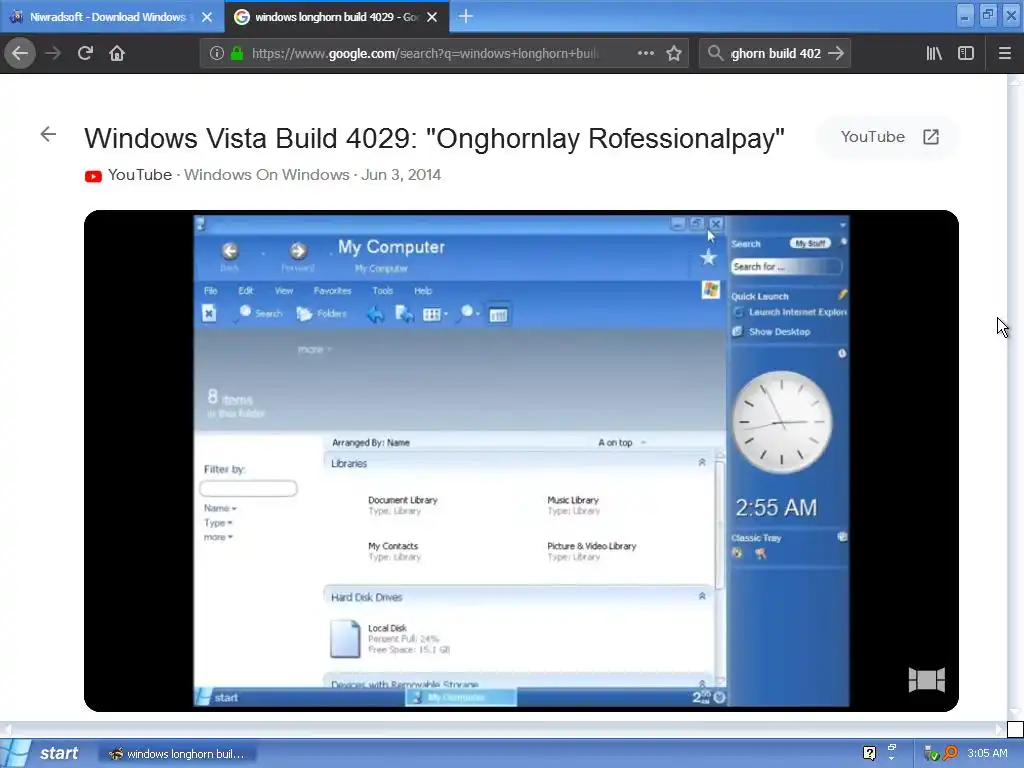This screenshot has height=768, width=1024.
Task: Click the horizontal scrollbar track
Action: [502, 729]
